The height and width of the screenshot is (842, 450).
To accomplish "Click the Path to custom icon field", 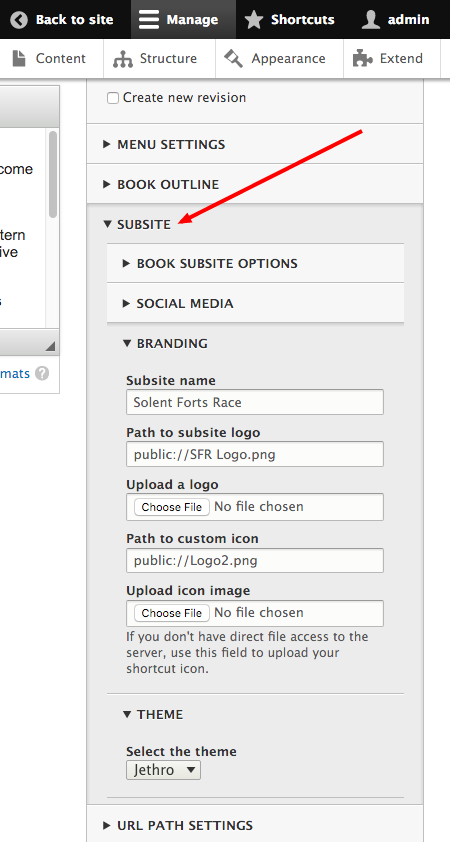I will (x=255, y=561).
